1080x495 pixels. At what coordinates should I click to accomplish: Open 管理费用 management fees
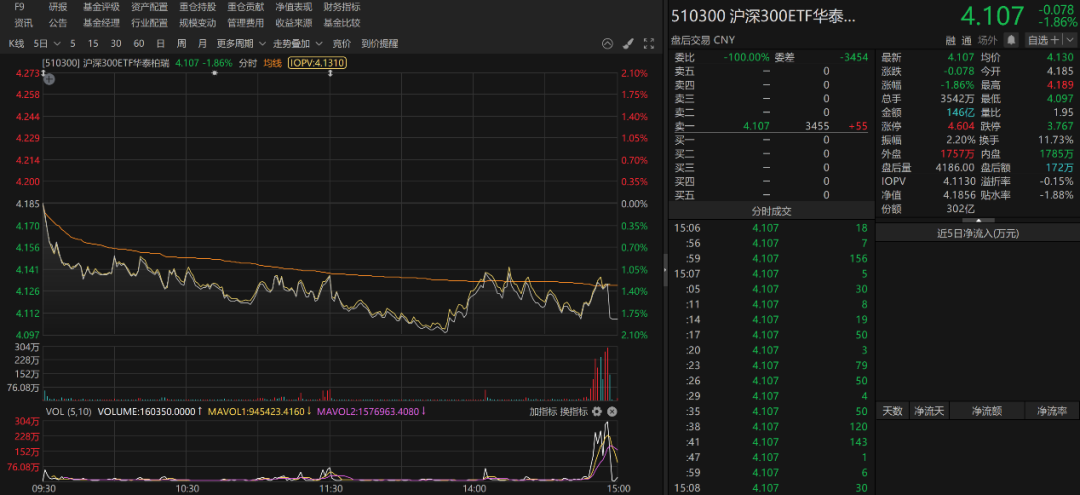point(246,23)
